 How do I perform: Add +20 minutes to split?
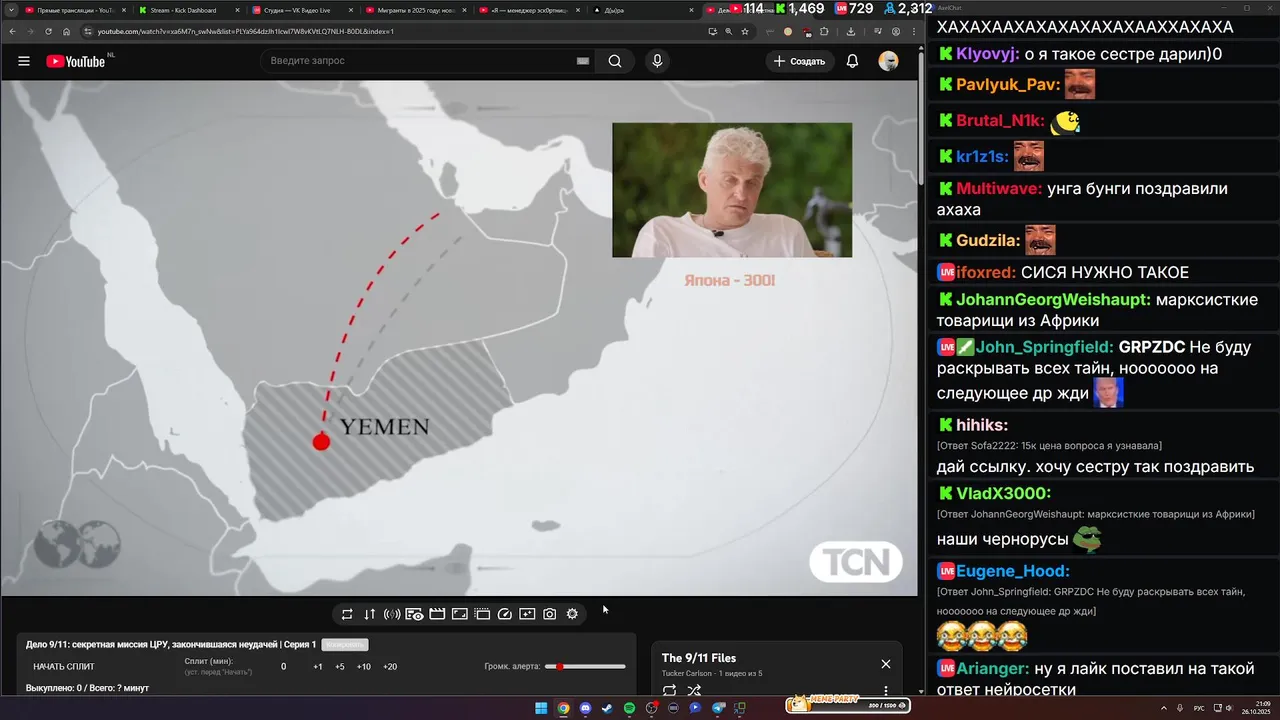click(390, 667)
